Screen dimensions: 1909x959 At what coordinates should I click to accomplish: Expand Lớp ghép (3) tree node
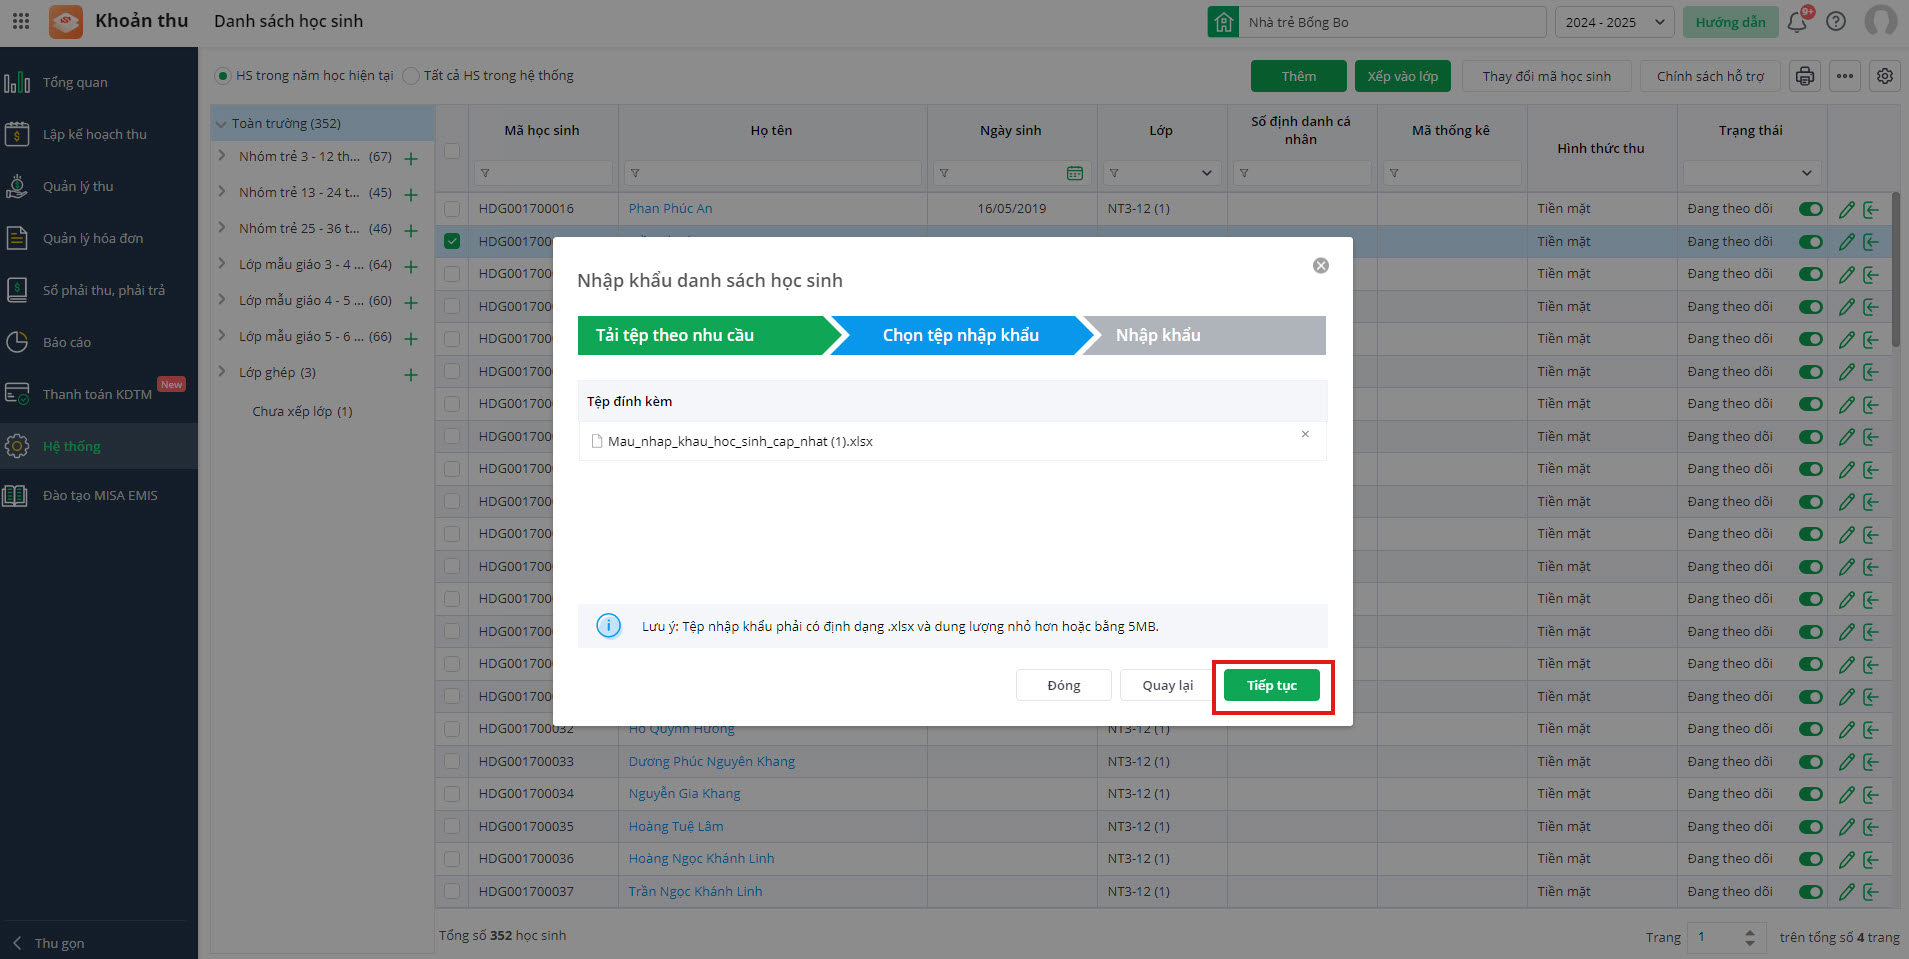click(x=222, y=372)
